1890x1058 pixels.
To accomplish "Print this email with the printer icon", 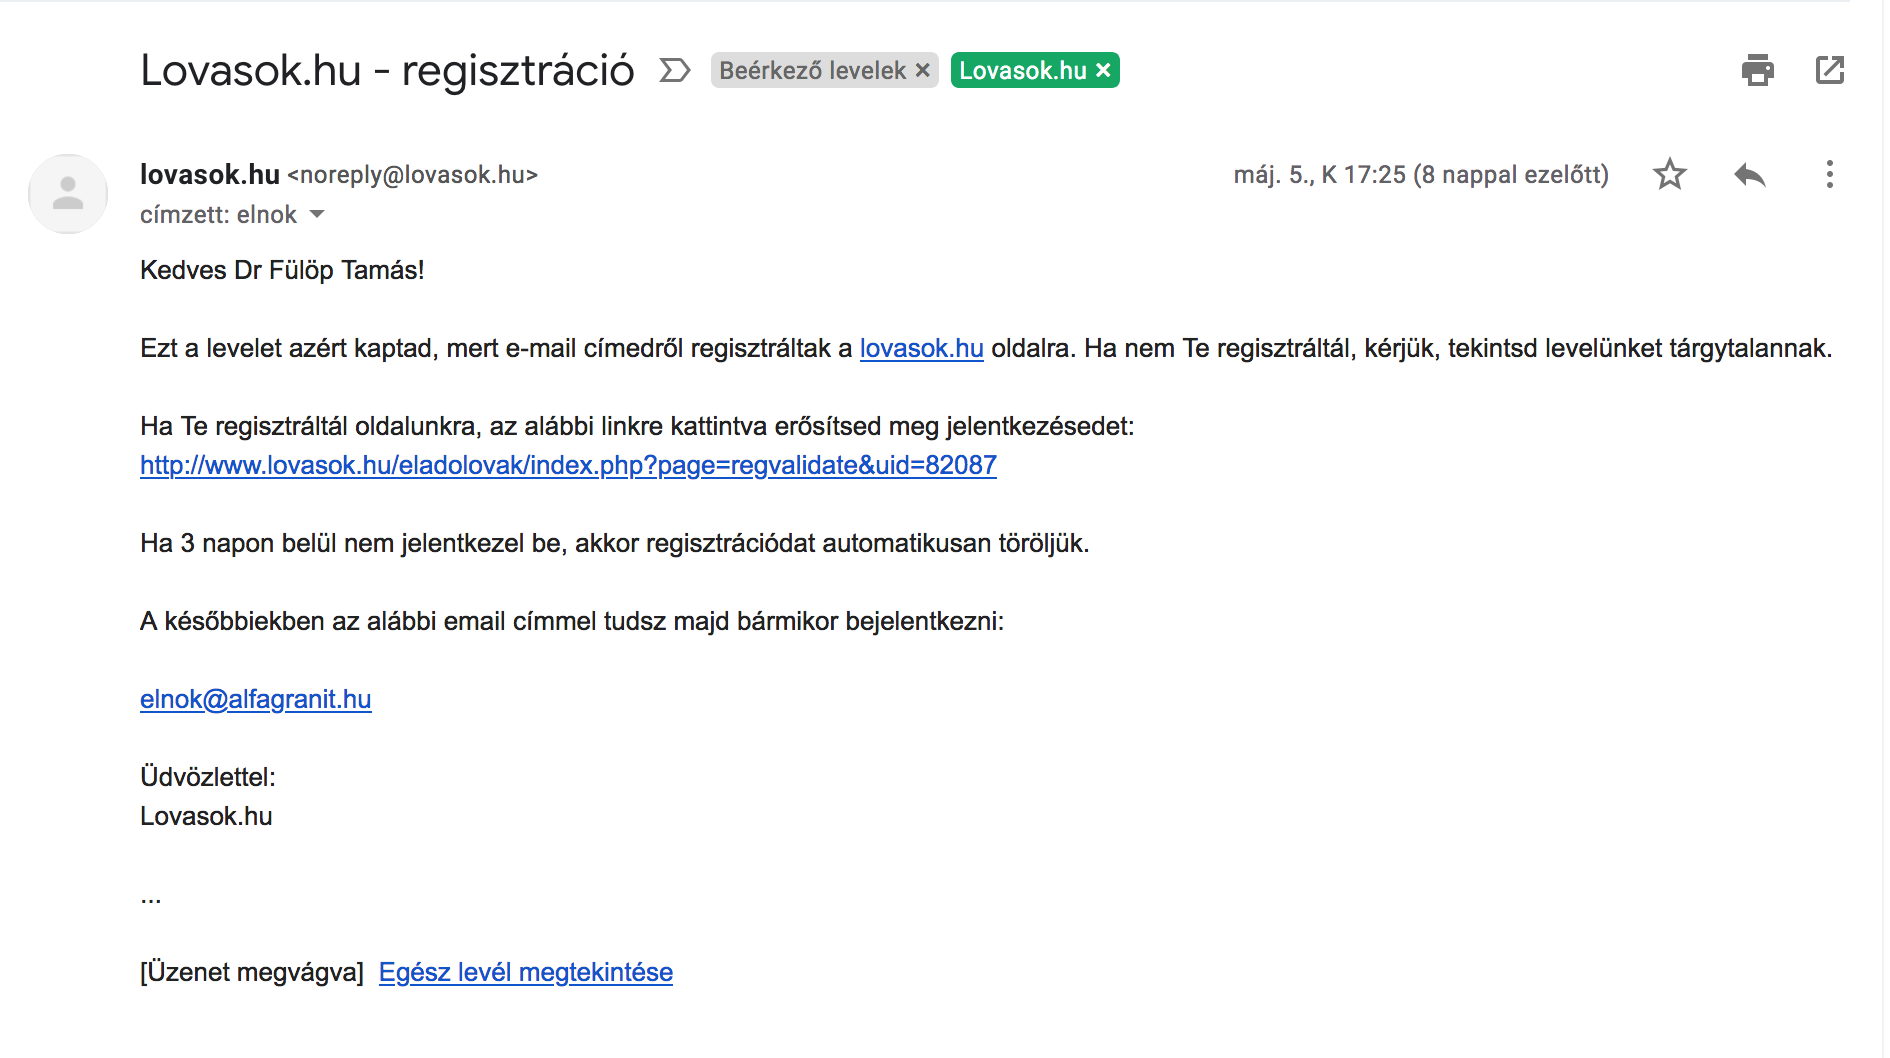I will tap(1757, 70).
